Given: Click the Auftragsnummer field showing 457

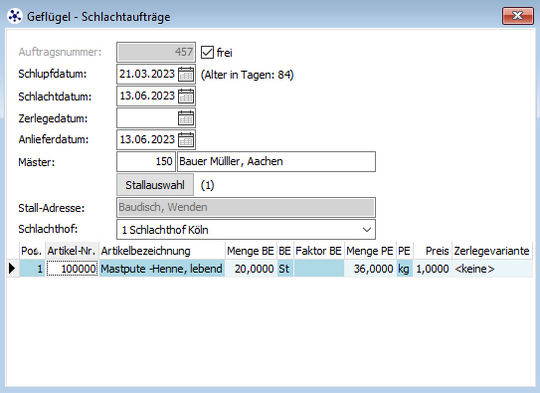Looking at the screenshot, I should pyautogui.click(x=156, y=52).
